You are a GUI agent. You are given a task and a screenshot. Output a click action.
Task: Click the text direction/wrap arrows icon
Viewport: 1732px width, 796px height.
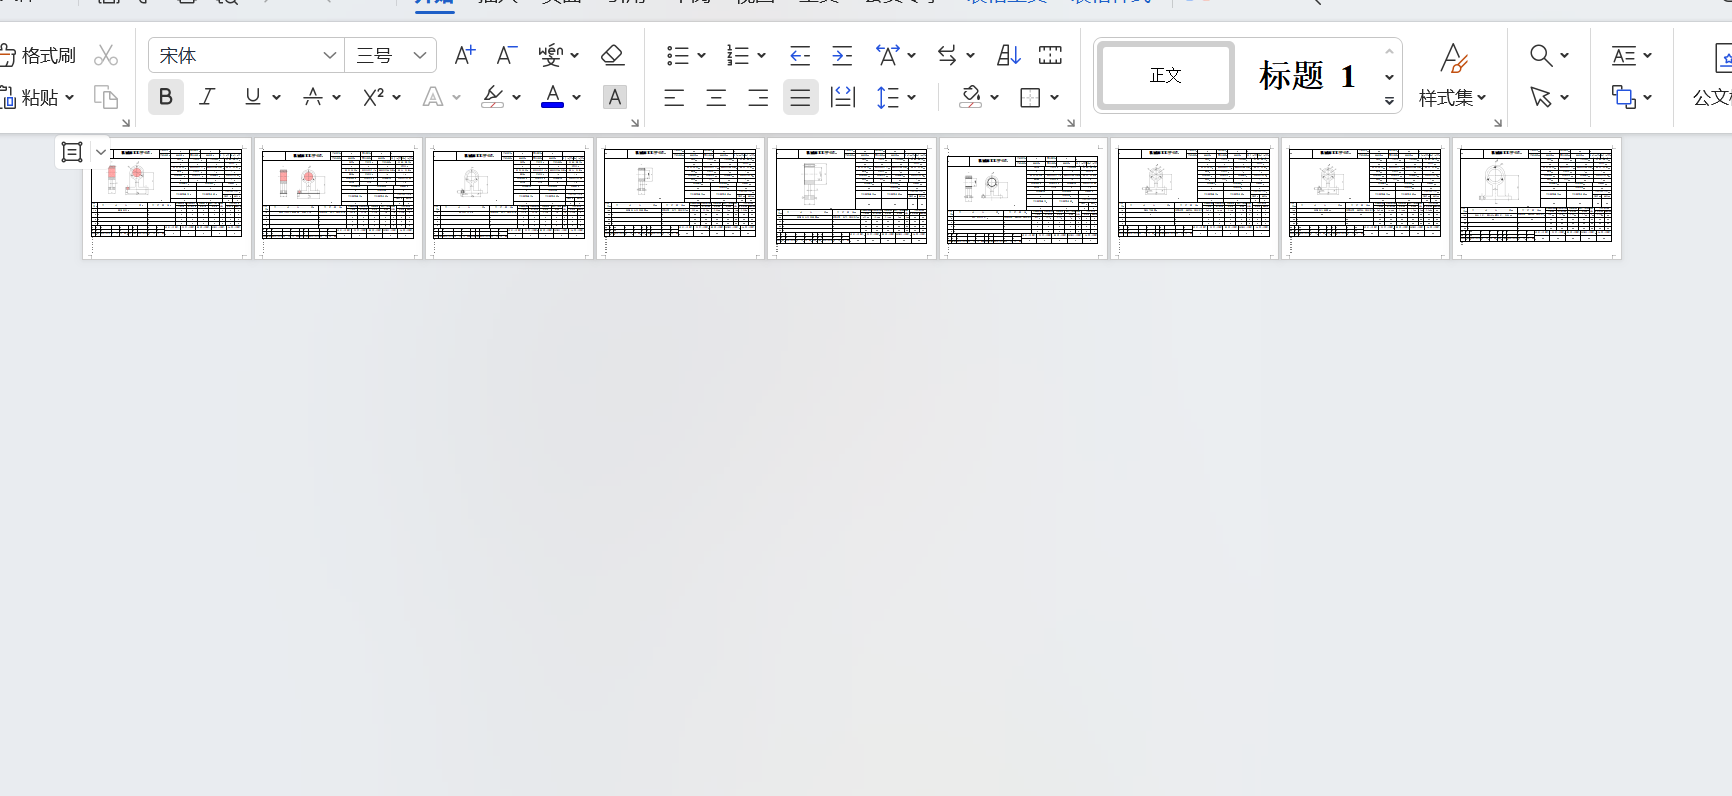pyautogui.click(x=948, y=55)
